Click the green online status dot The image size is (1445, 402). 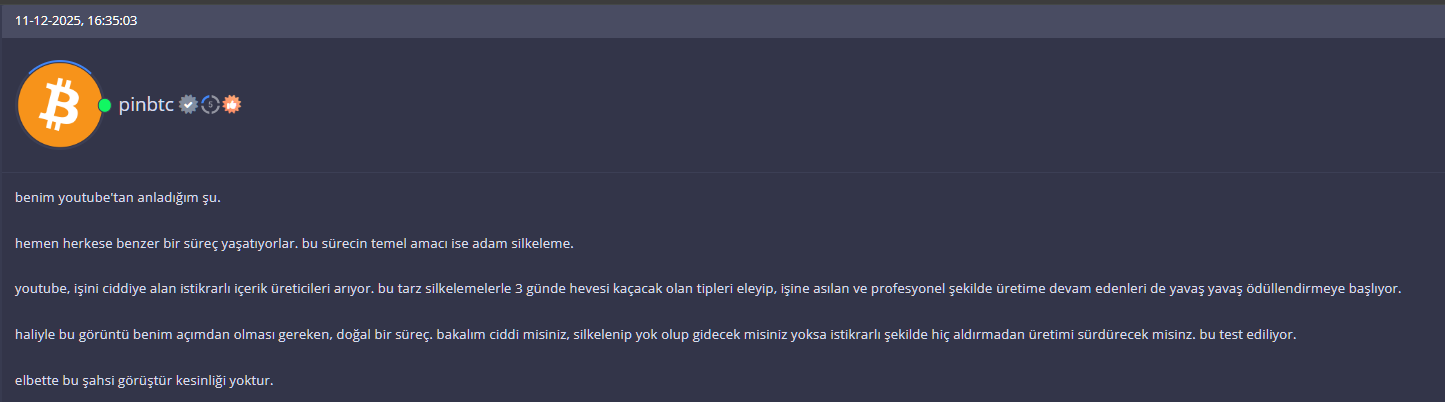[105, 105]
